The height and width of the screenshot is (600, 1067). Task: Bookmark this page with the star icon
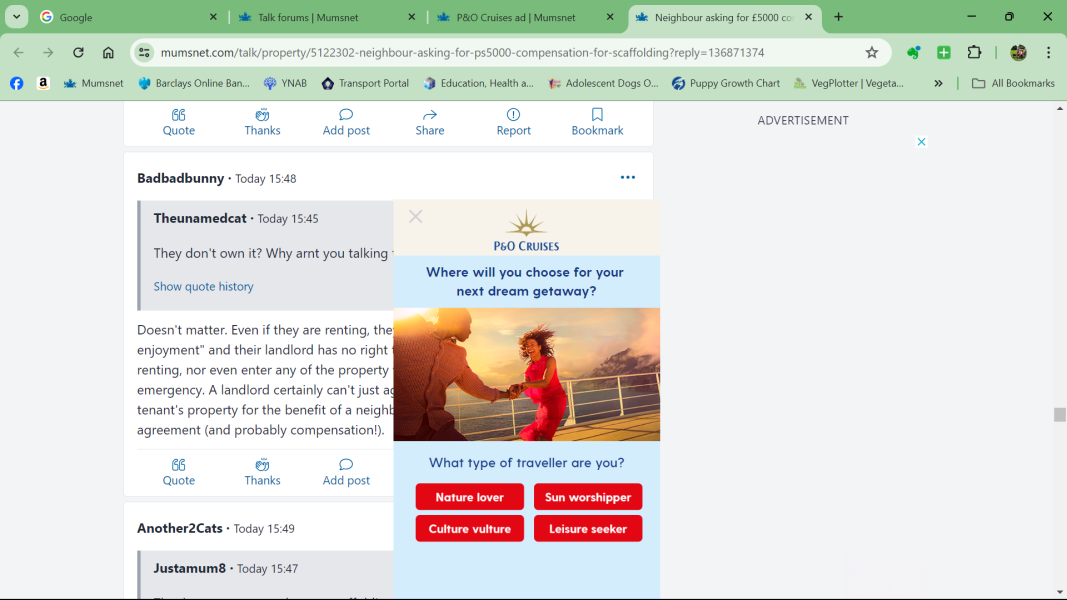tap(871, 53)
